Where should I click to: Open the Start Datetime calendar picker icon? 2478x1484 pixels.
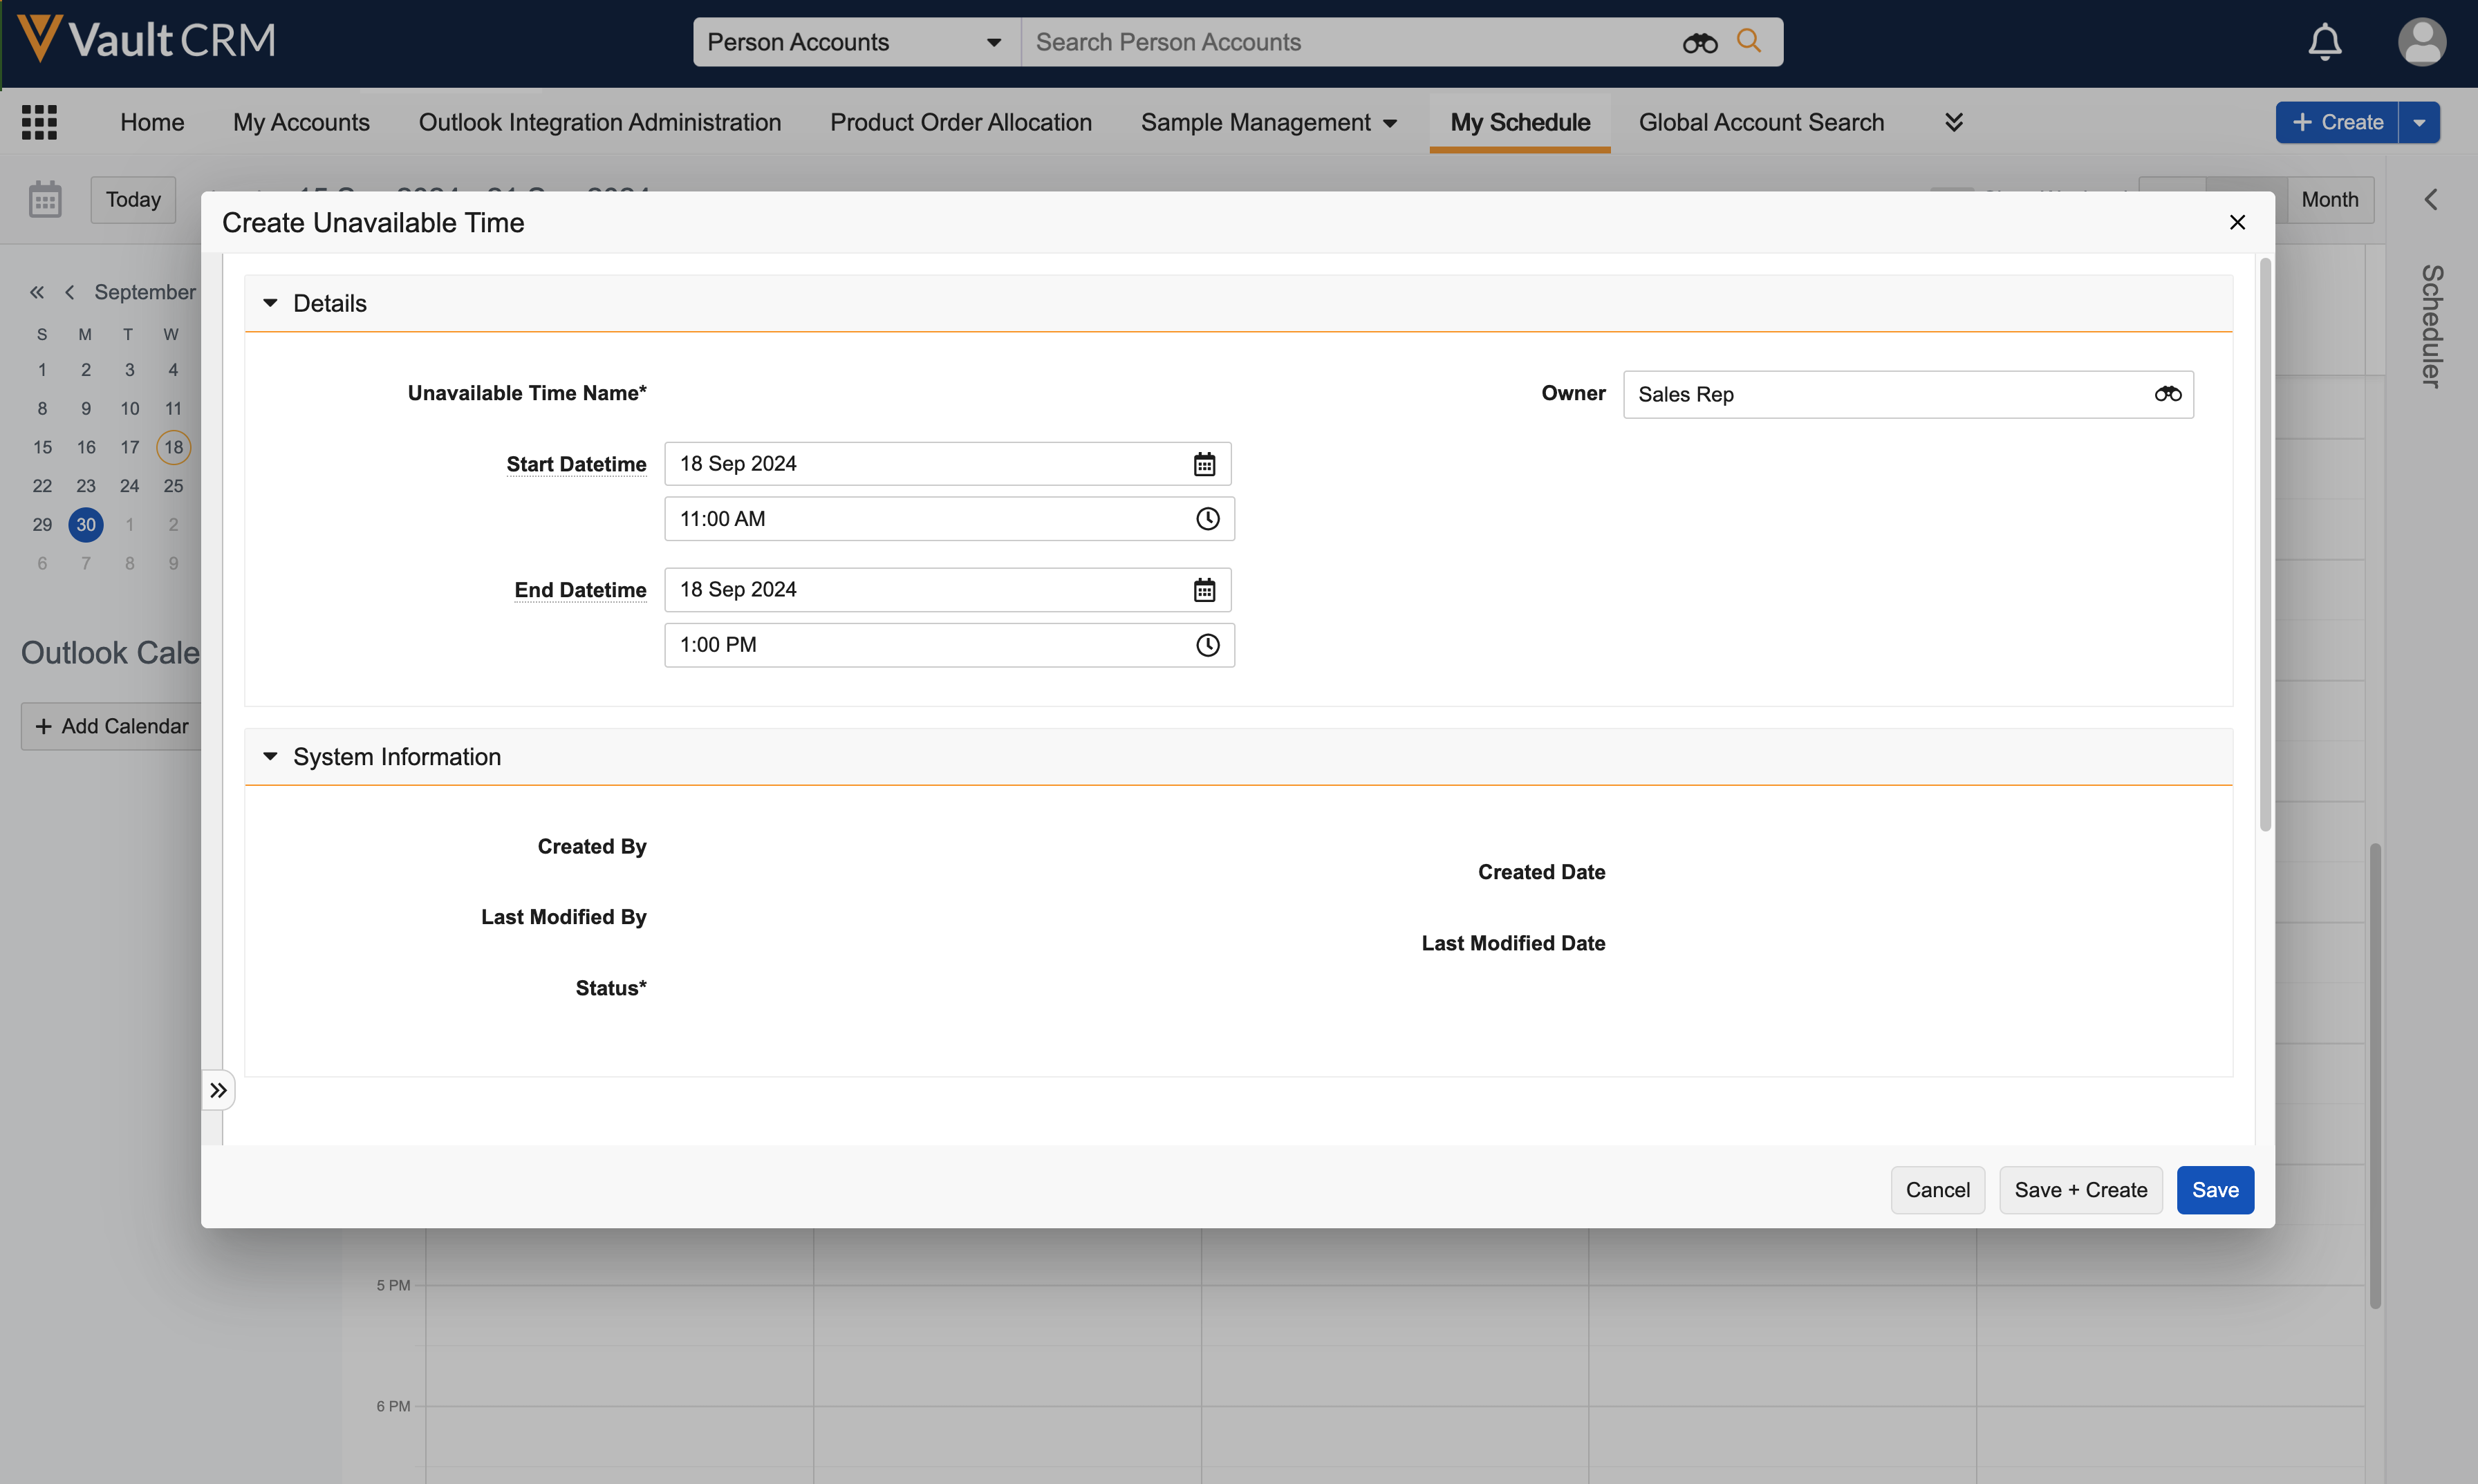pyautogui.click(x=1204, y=464)
